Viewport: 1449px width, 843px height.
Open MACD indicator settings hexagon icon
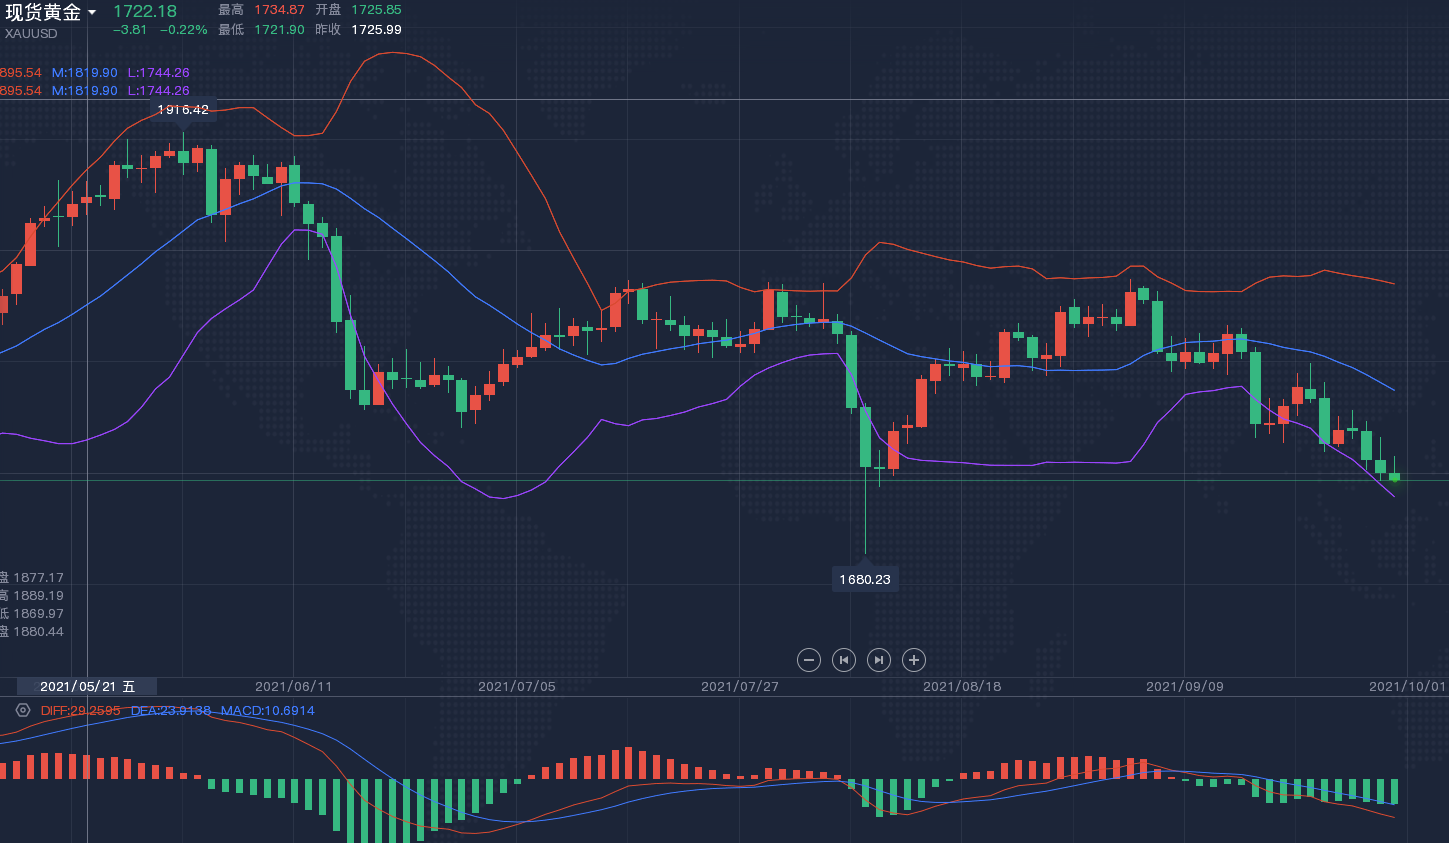click(x=23, y=710)
